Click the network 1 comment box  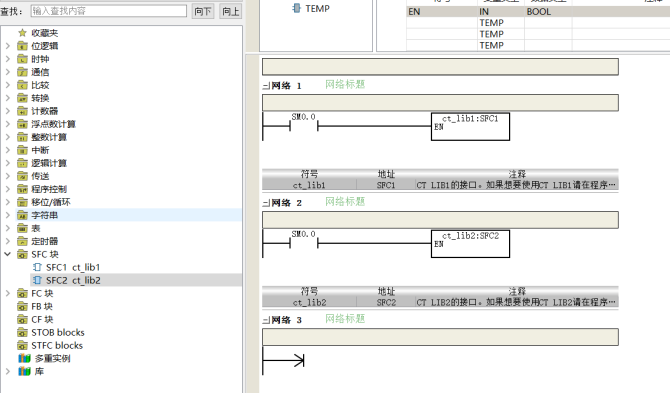click(440, 103)
